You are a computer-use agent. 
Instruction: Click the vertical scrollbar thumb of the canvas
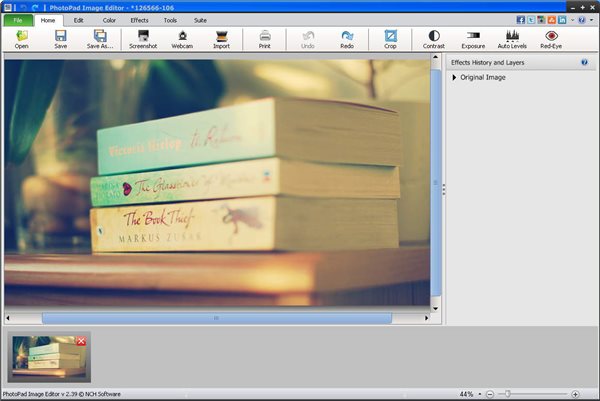436,183
